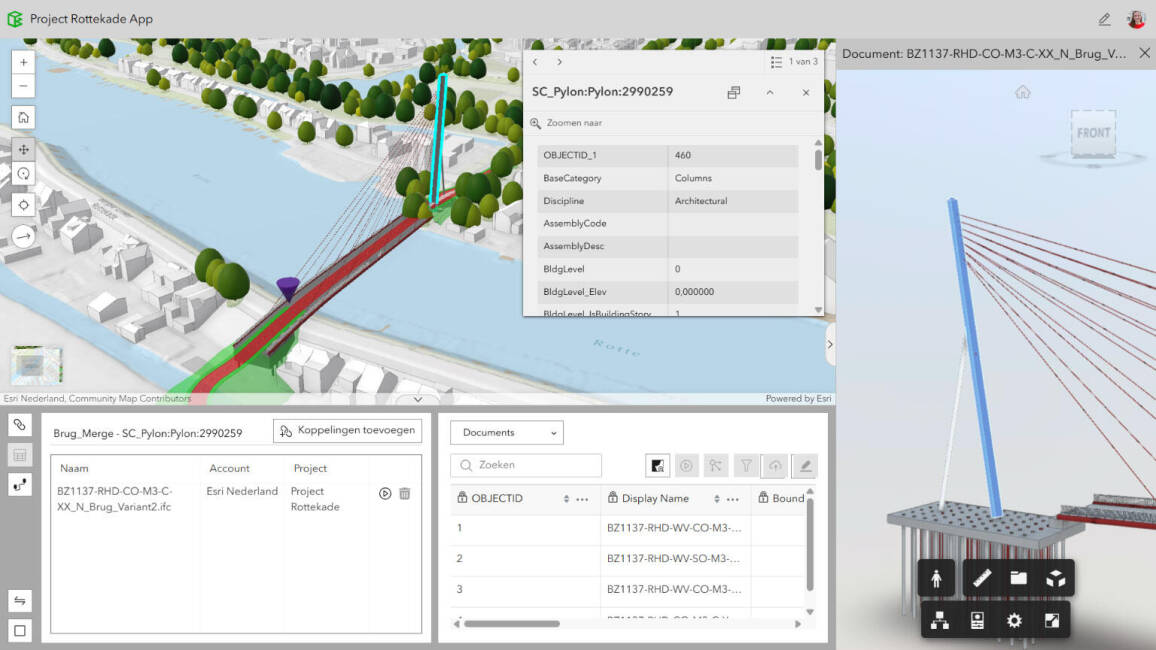Open the Documents dropdown
Screen dimensions: 1156x650
pyautogui.click(x=506, y=433)
